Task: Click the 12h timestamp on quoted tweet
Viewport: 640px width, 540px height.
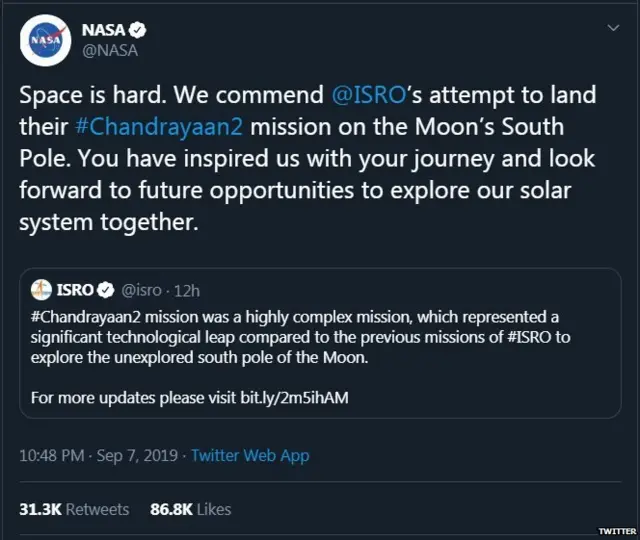Action: click(188, 290)
